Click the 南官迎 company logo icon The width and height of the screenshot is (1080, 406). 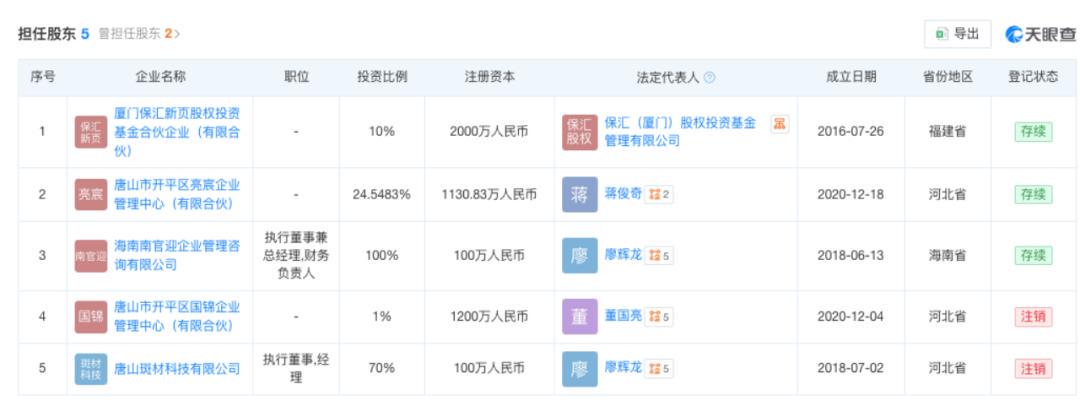[x=90, y=255]
